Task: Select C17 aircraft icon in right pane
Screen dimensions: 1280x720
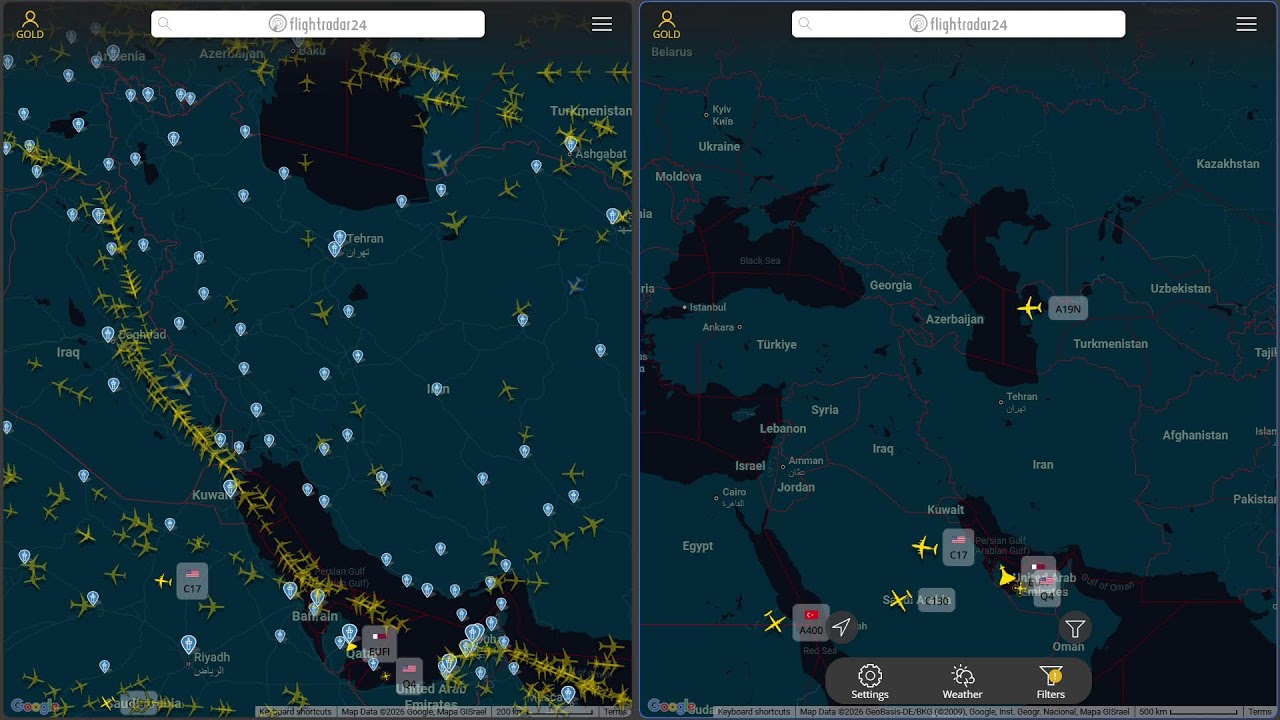Action: click(925, 547)
